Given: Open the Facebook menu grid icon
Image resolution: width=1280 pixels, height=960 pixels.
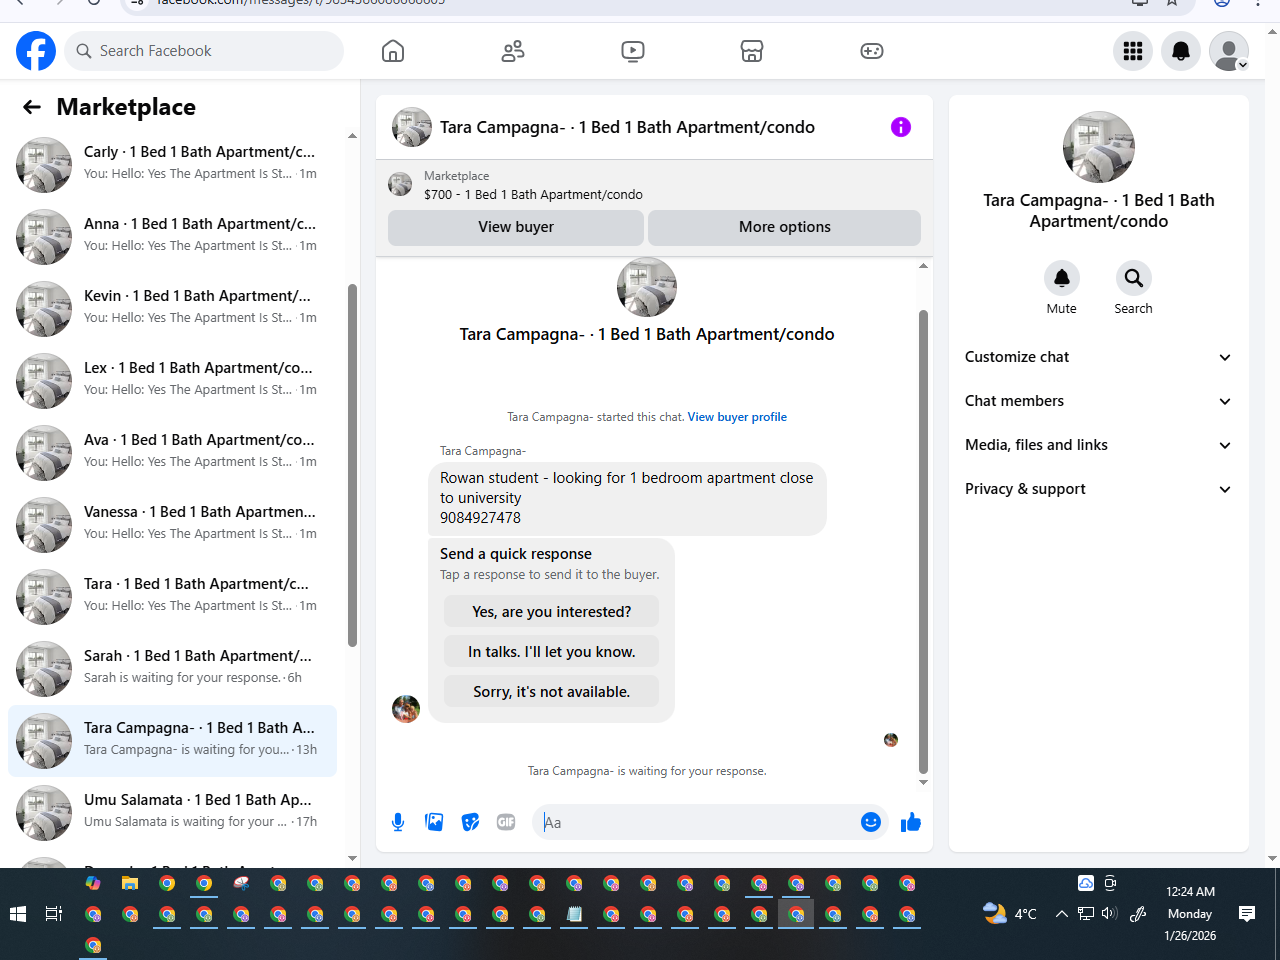Looking at the screenshot, I should coord(1133,51).
